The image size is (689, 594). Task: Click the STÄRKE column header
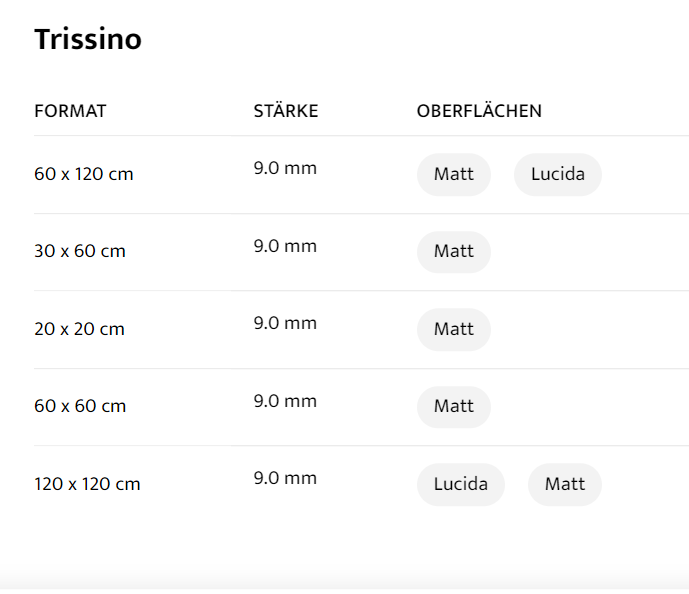(285, 111)
